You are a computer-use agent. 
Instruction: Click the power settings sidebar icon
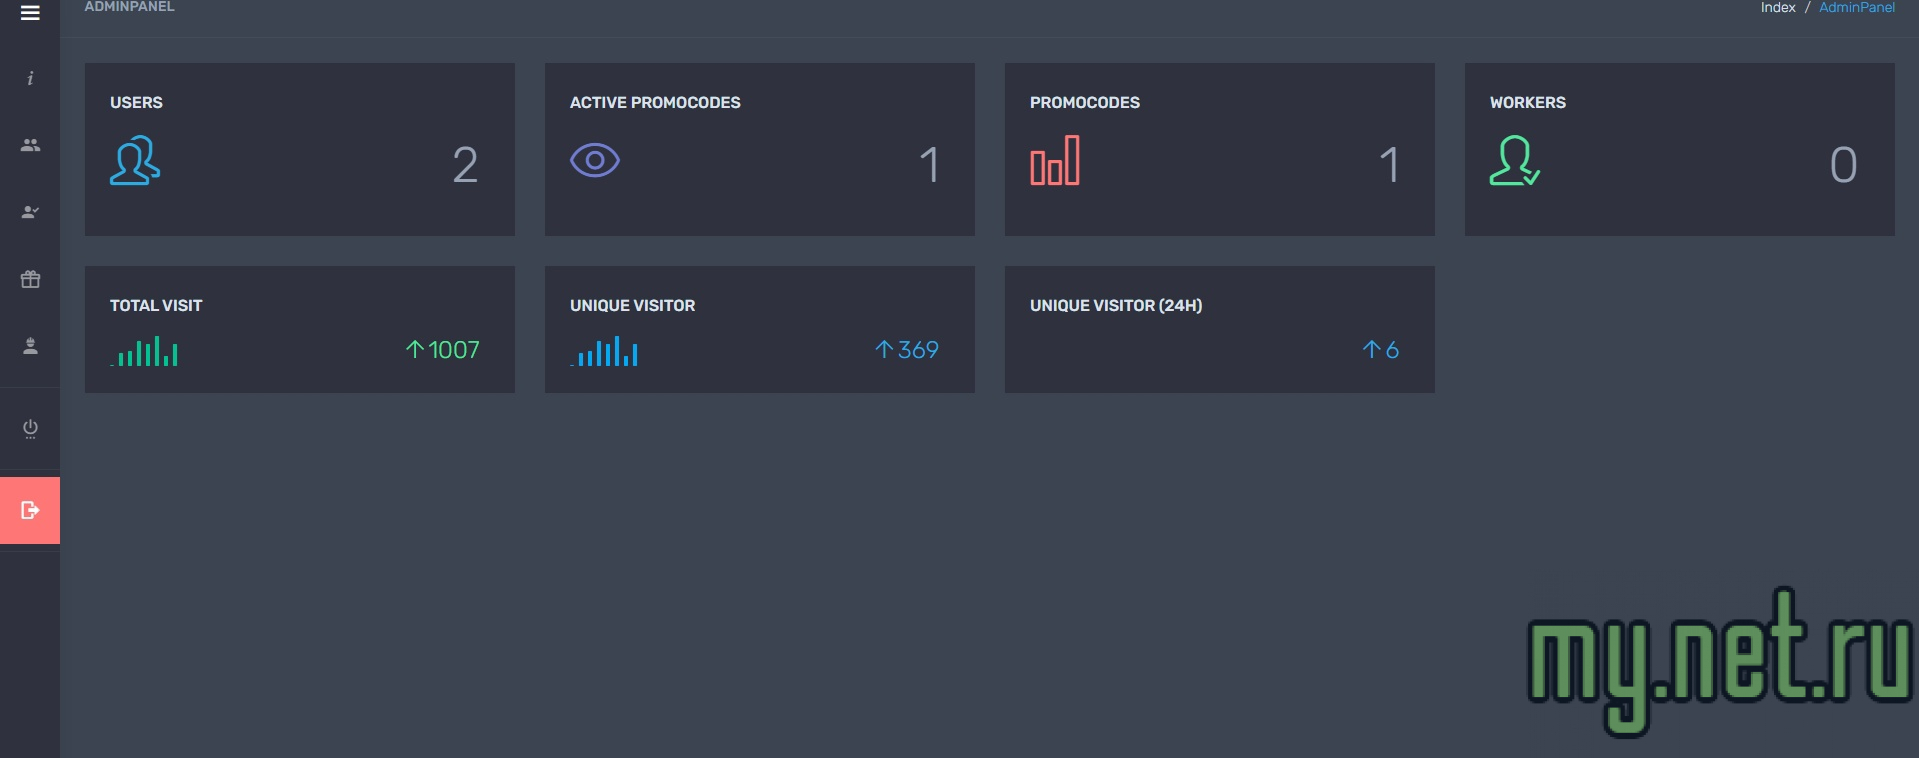(x=30, y=429)
